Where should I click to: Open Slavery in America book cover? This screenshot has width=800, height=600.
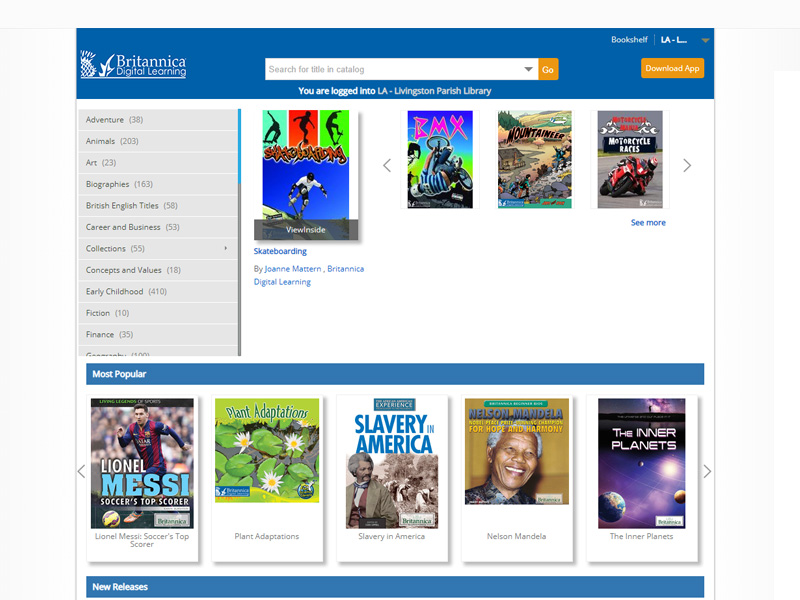tap(392, 463)
